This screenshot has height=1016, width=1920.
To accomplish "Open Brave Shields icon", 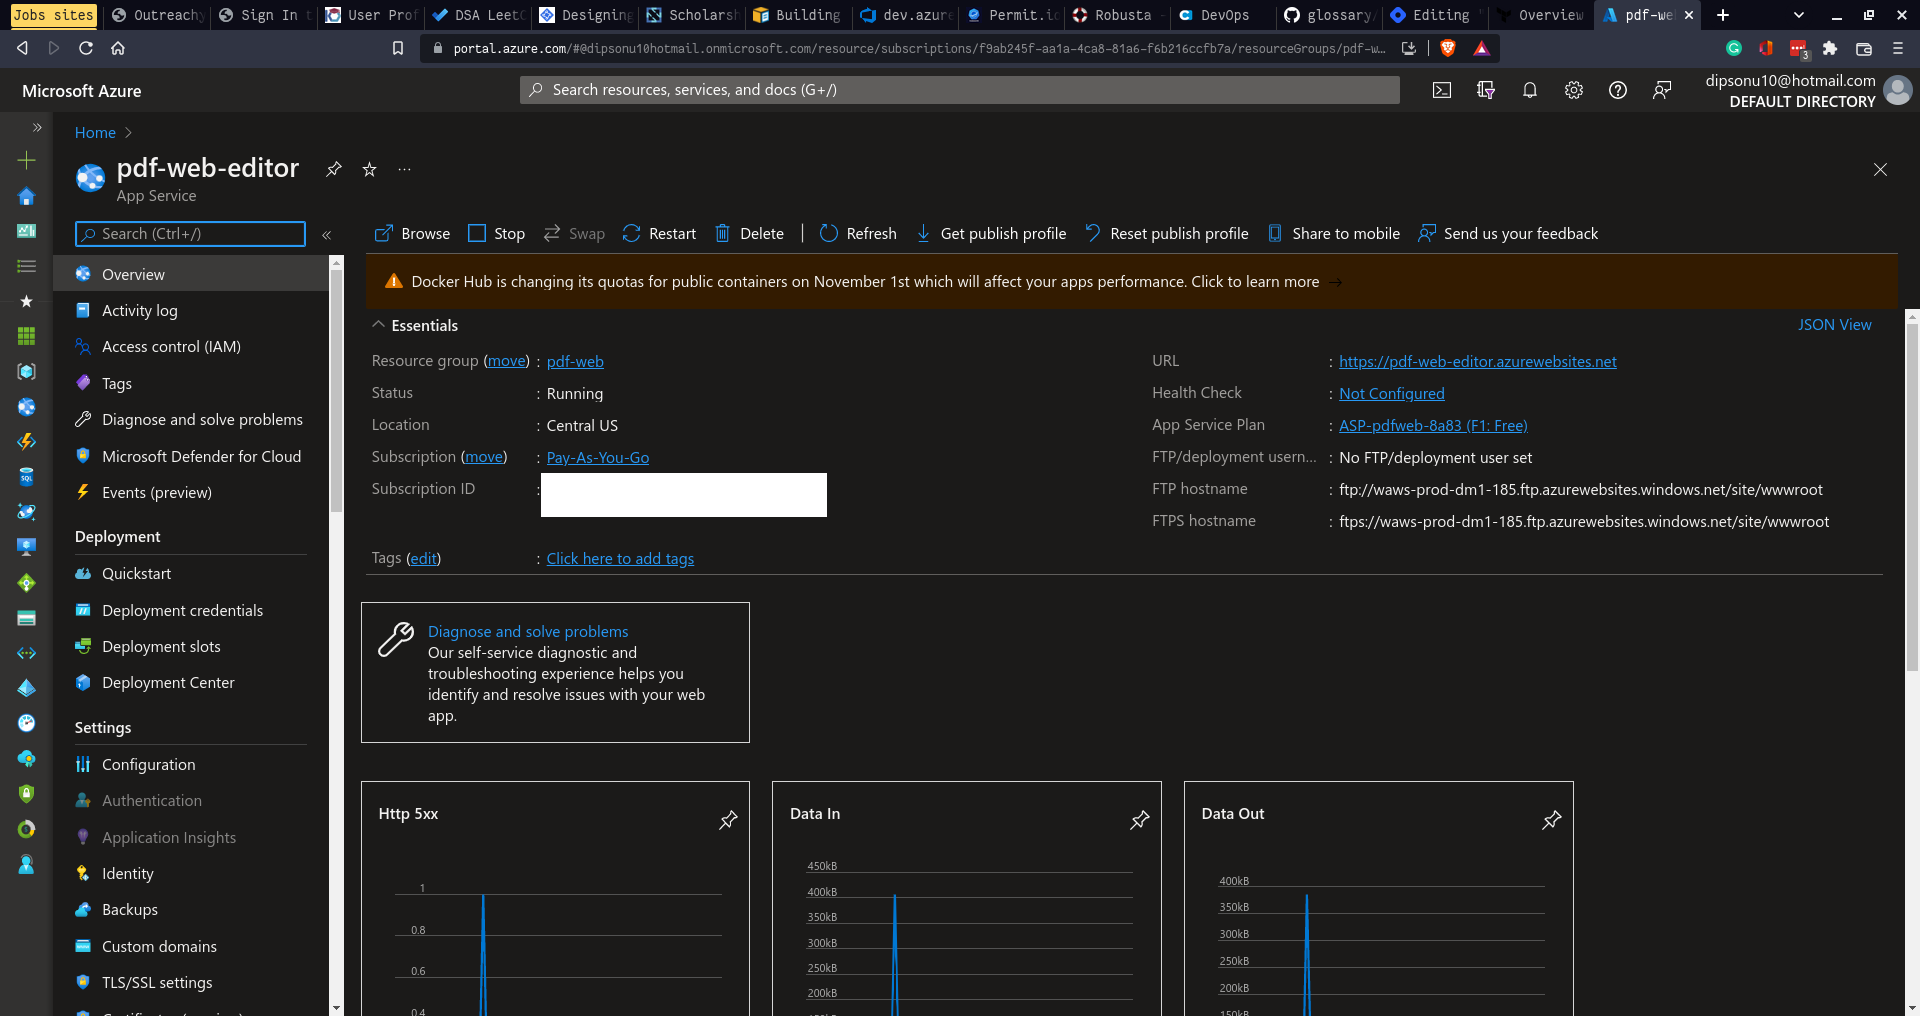I will 1447,48.
